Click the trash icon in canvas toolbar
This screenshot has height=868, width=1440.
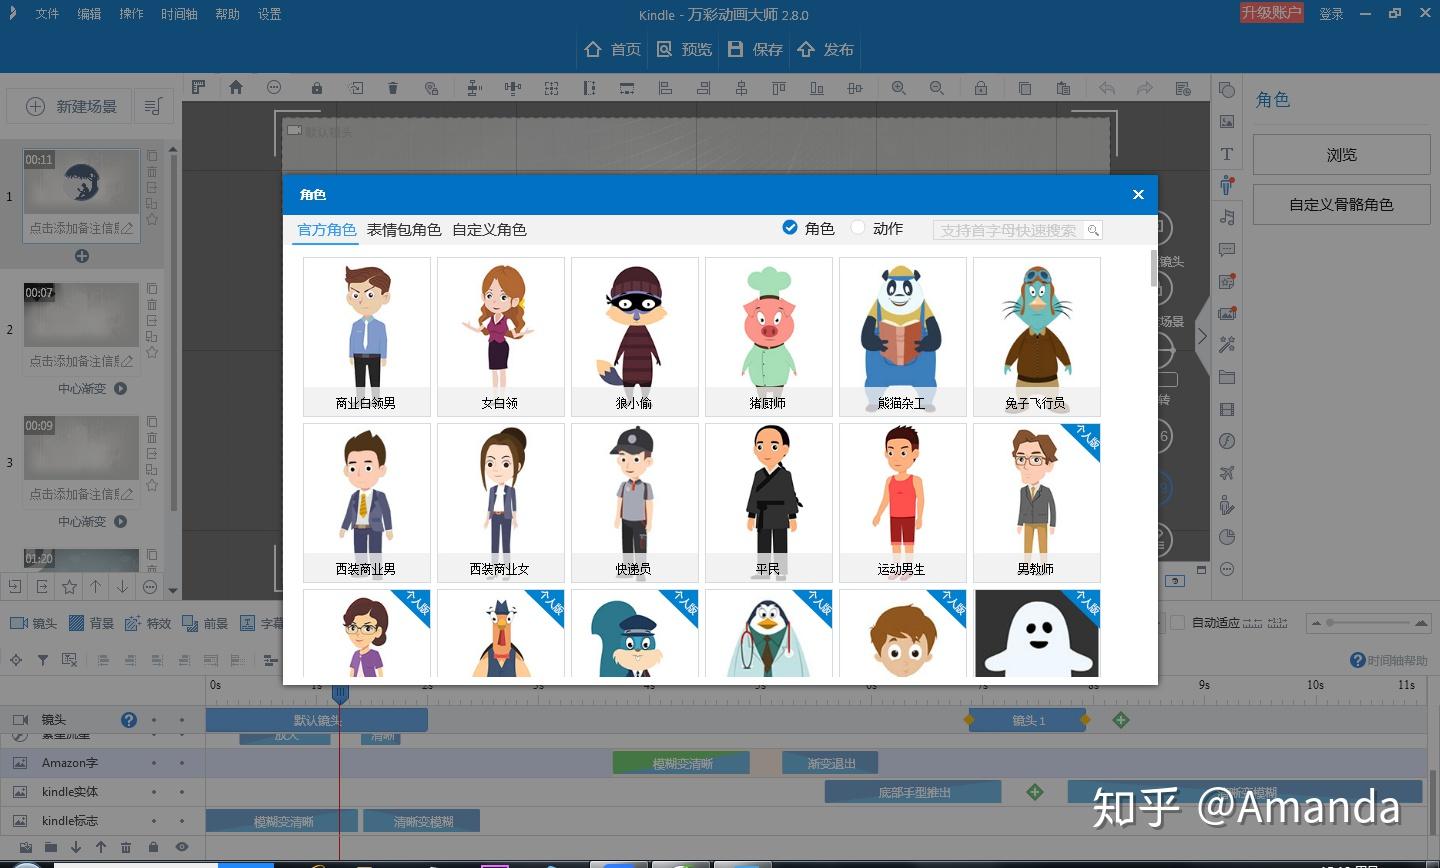click(x=393, y=88)
